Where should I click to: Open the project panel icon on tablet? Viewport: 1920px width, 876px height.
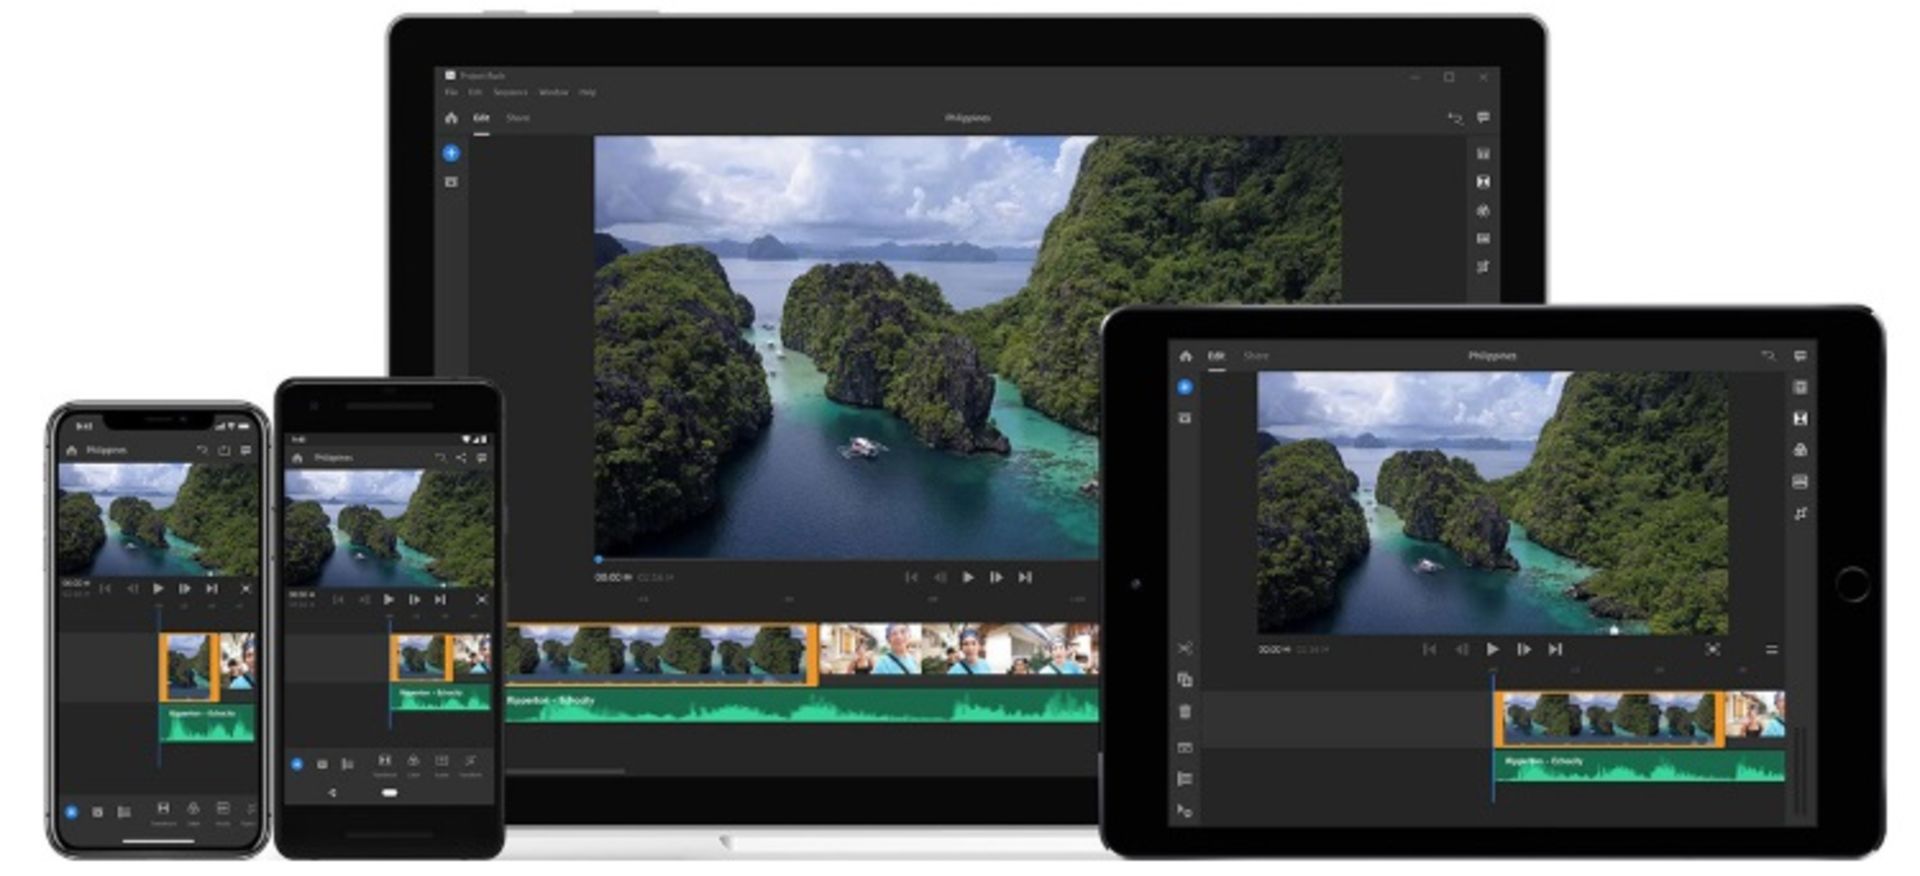(1185, 418)
